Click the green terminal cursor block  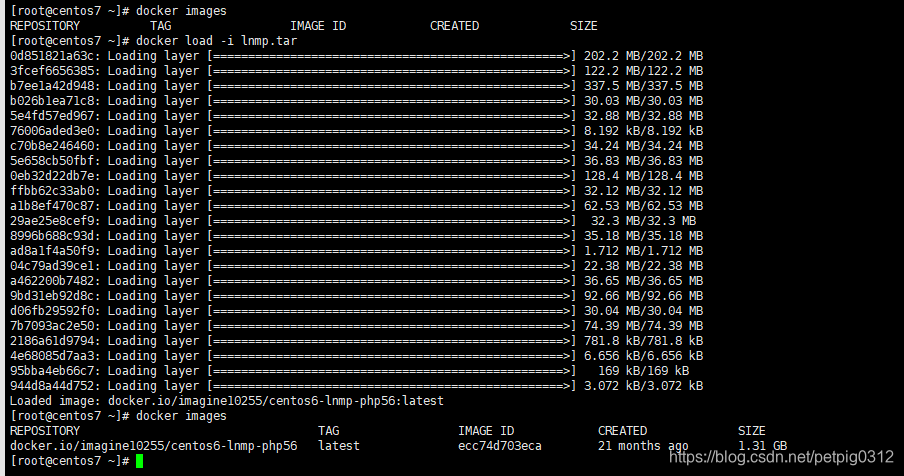tap(139, 460)
